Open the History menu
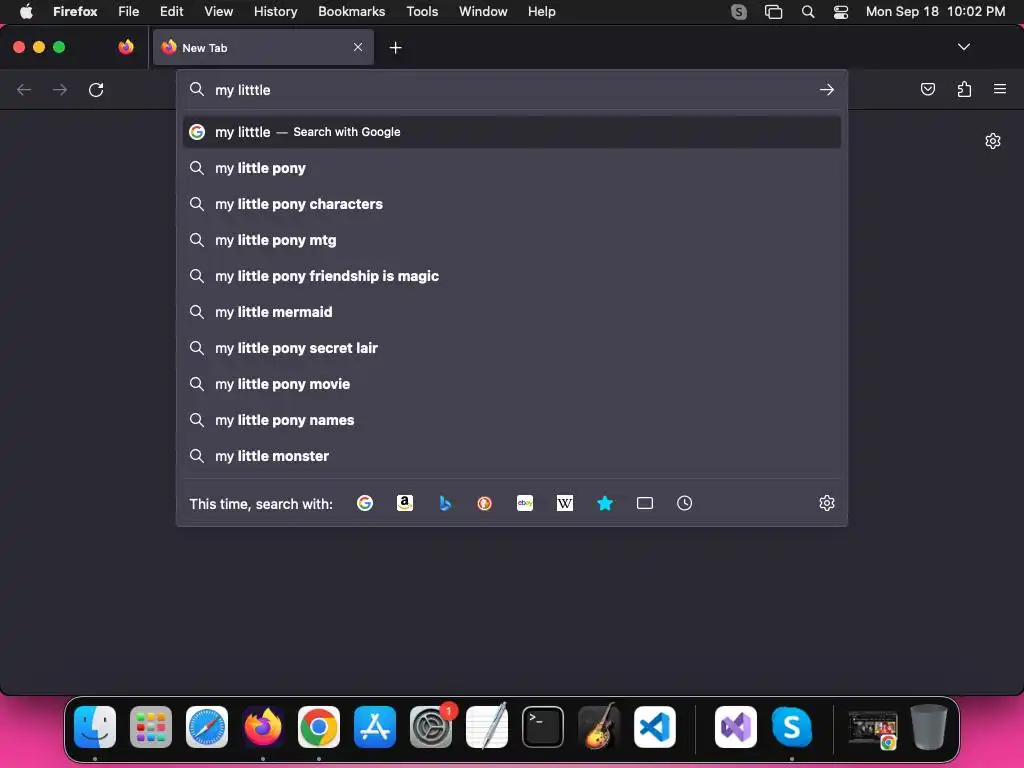Screen dimensions: 1024x768 [275, 11]
